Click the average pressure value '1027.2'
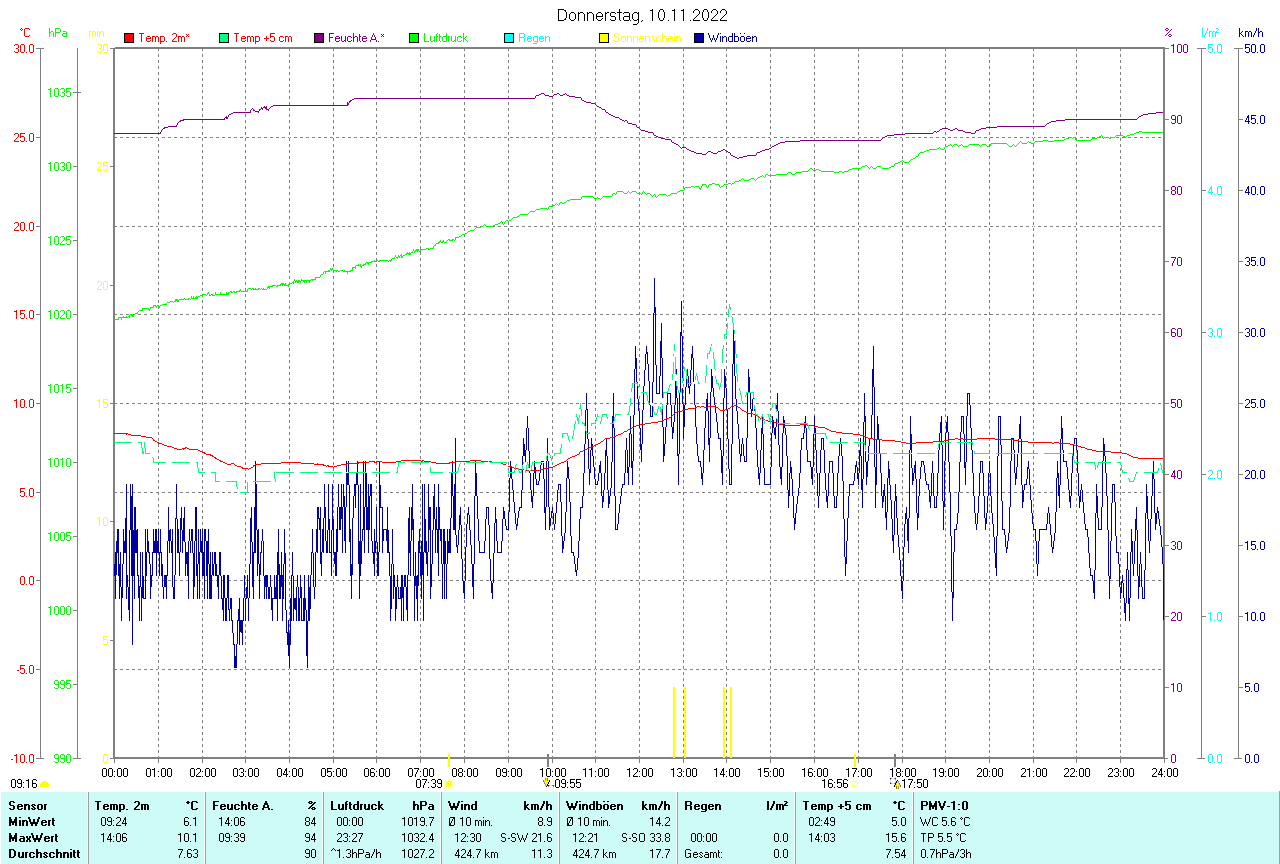The width and height of the screenshot is (1280, 864). (x=417, y=854)
